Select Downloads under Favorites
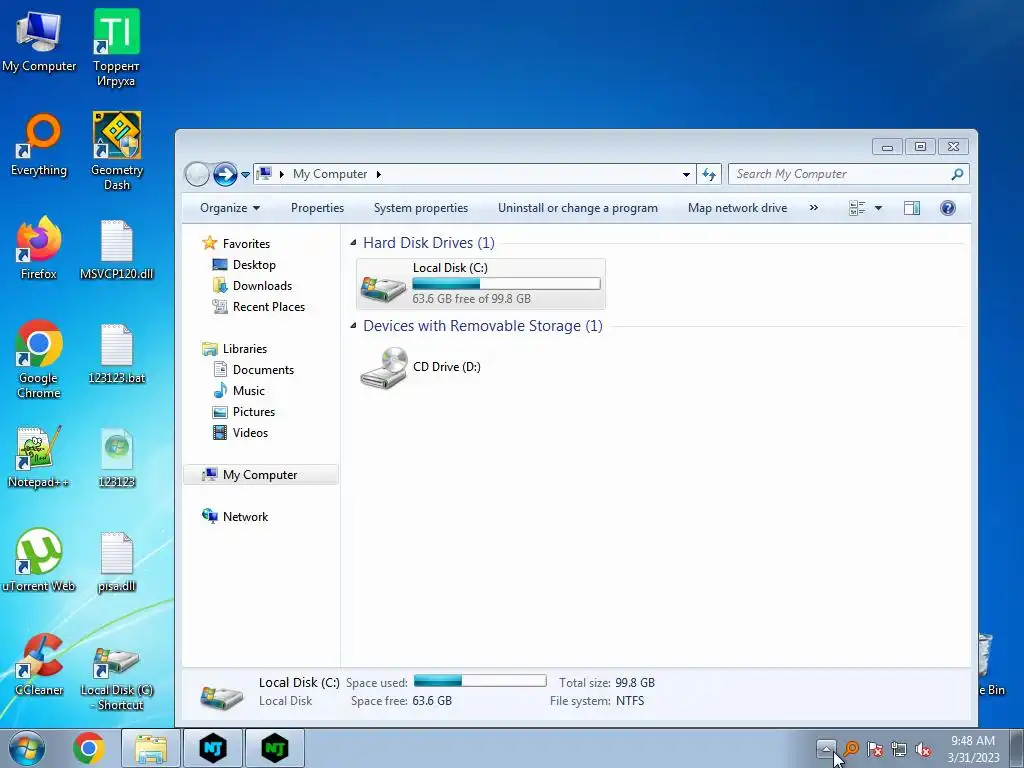The width and height of the screenshot is (1024, 768). (253, 285)
